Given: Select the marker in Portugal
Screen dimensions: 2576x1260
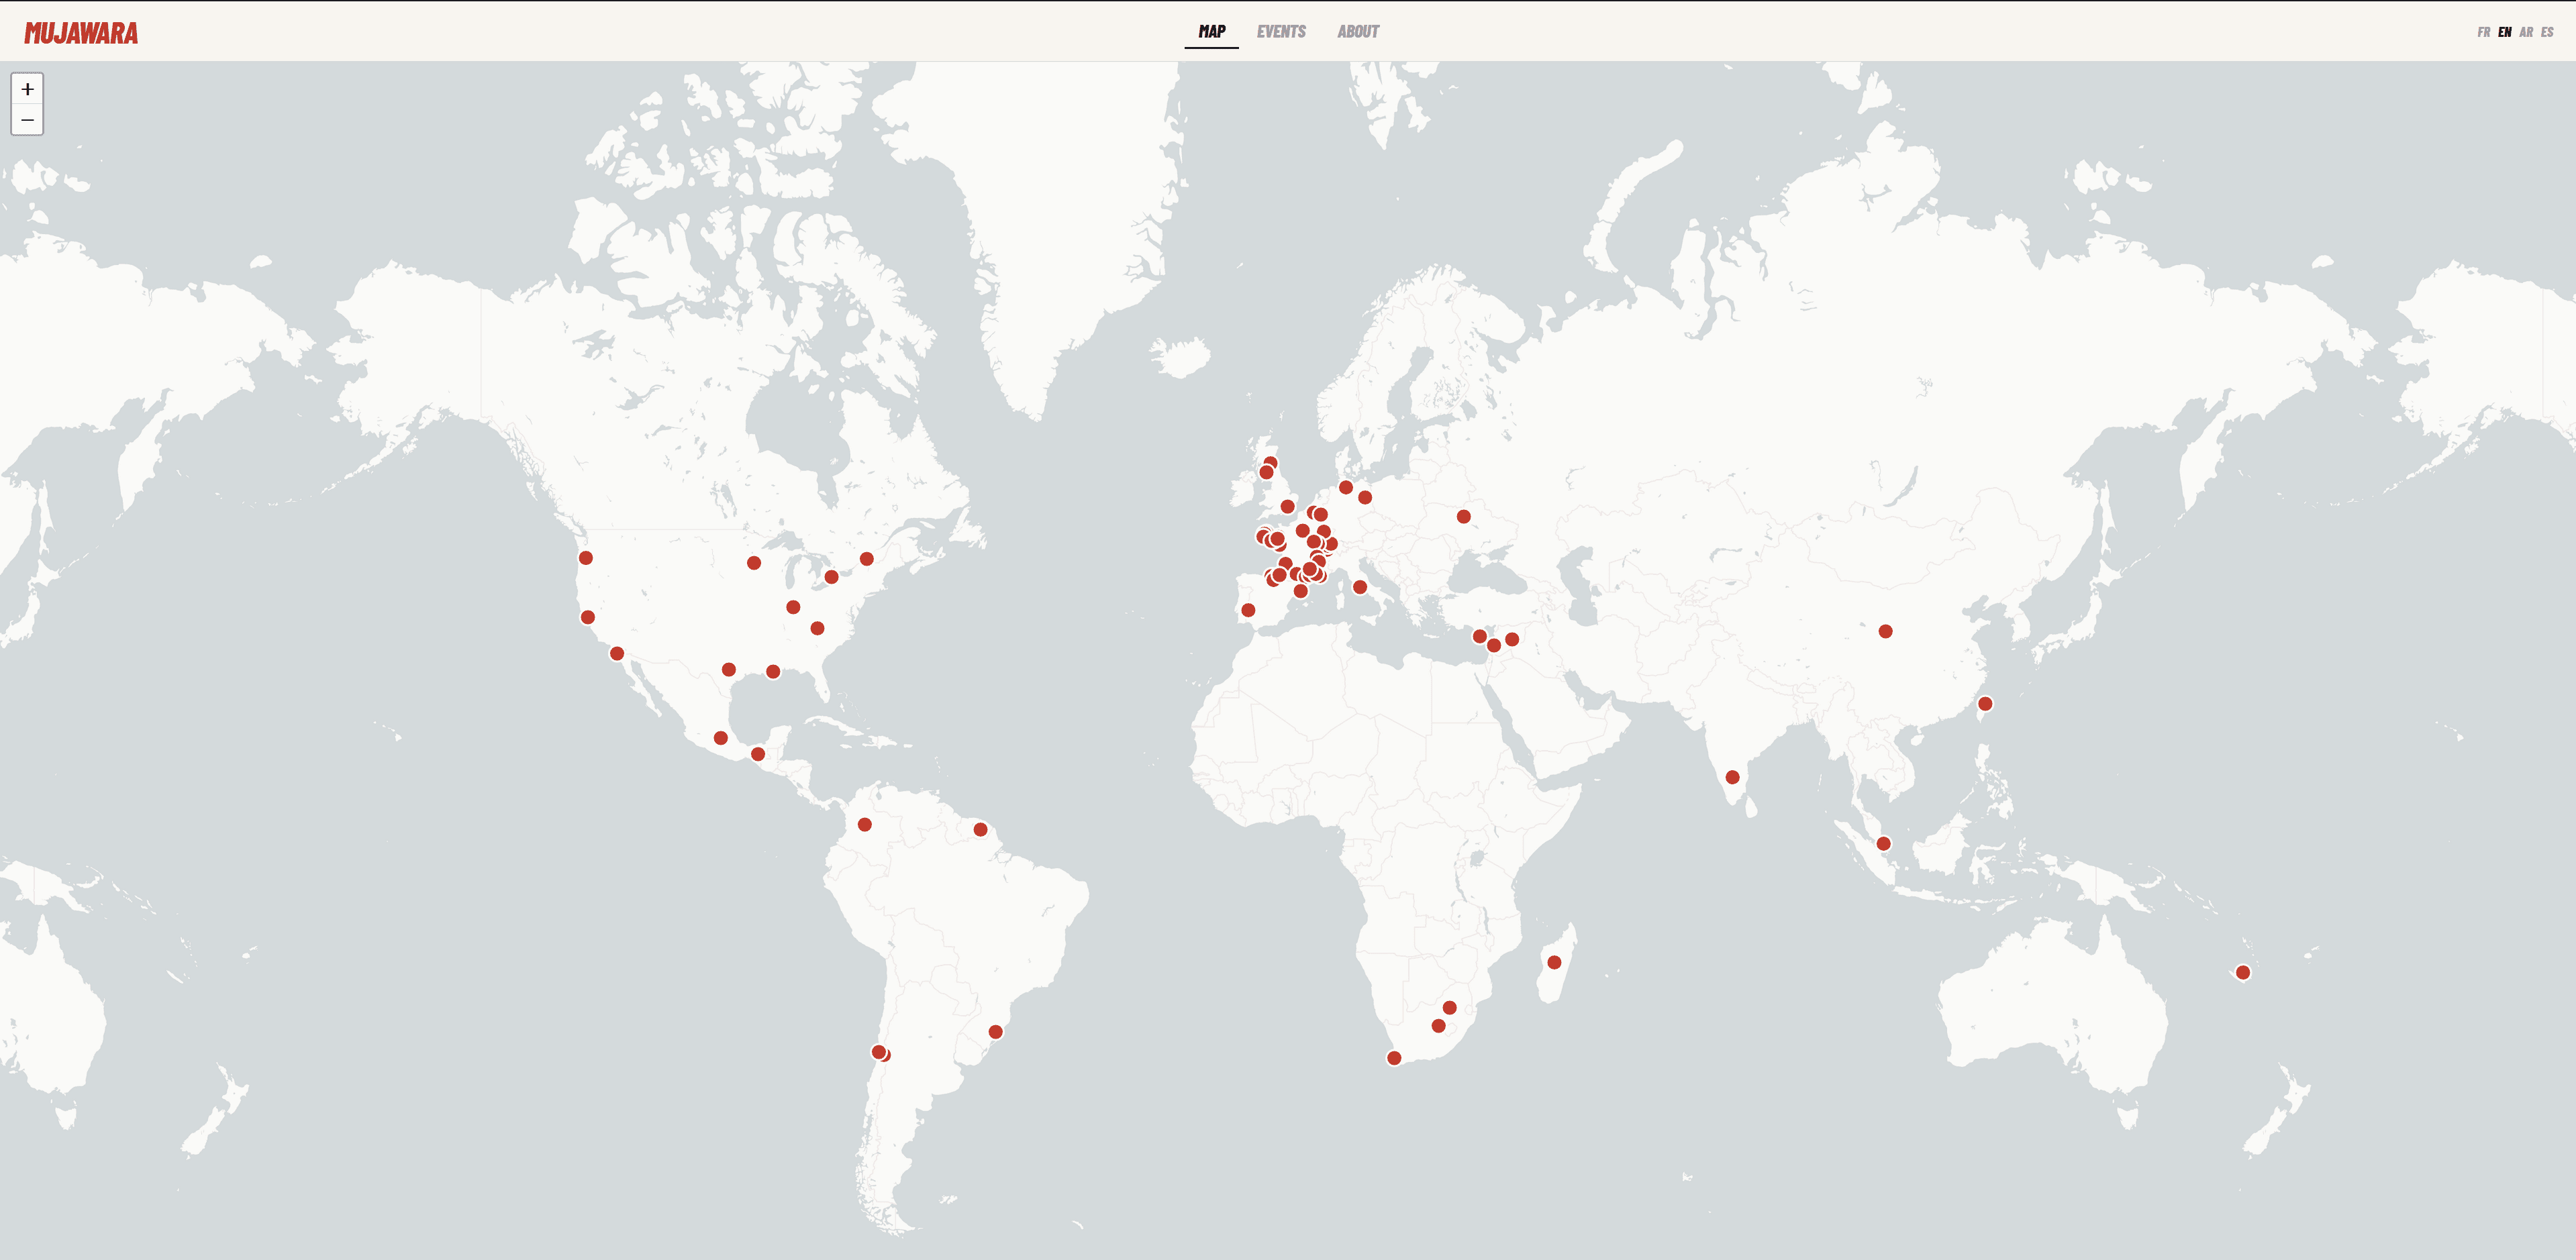Looking at the screenshot, I should [x=1248, y=610].
